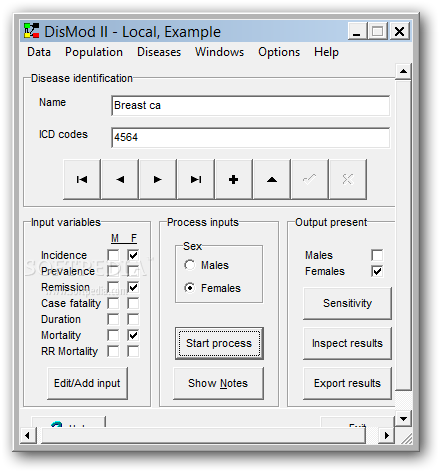Image resolution: width=440 pixels, height=472 pixels.
Task: Toggle Prevalence male checkbox
Action: tap(113, 271)
